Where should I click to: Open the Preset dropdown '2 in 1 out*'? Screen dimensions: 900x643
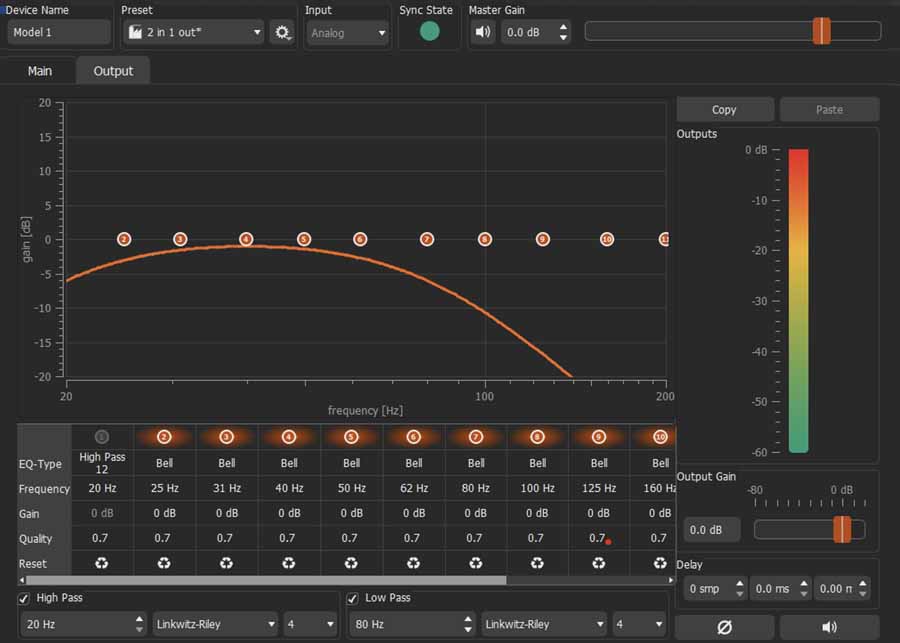[193, 32]
